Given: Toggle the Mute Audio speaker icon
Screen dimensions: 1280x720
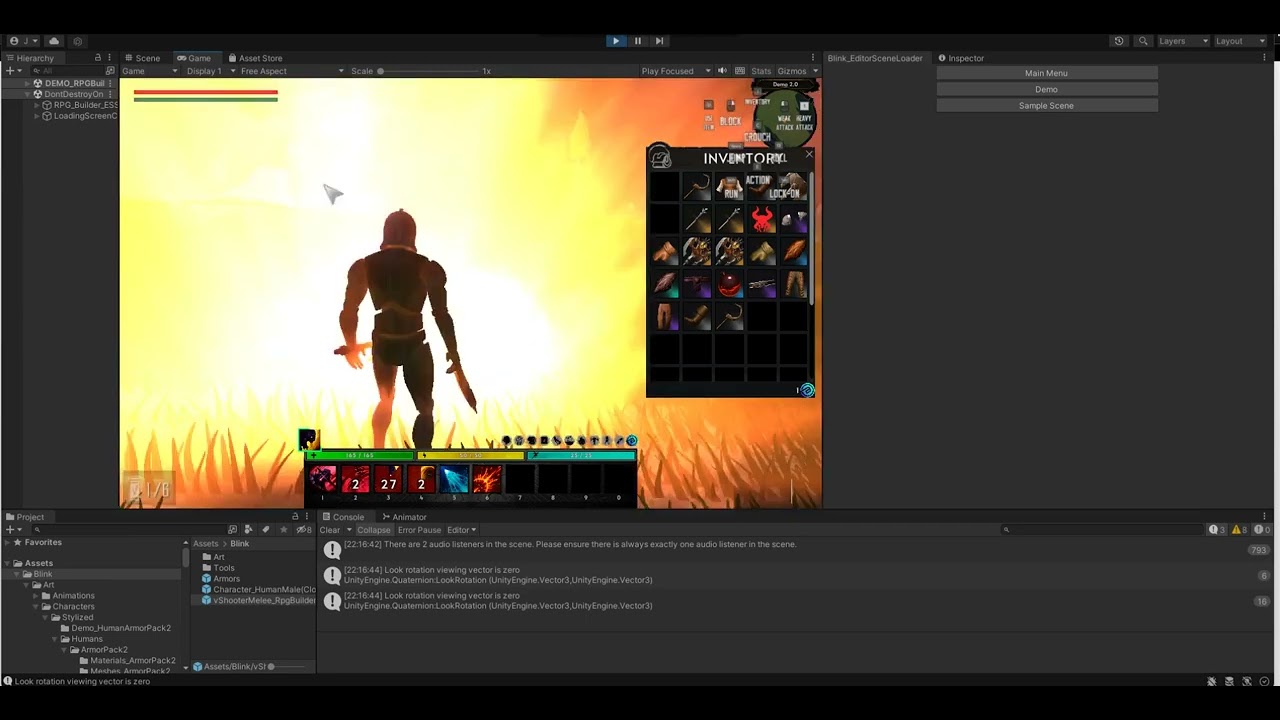Looking at the screenshot, I should 722,71.
